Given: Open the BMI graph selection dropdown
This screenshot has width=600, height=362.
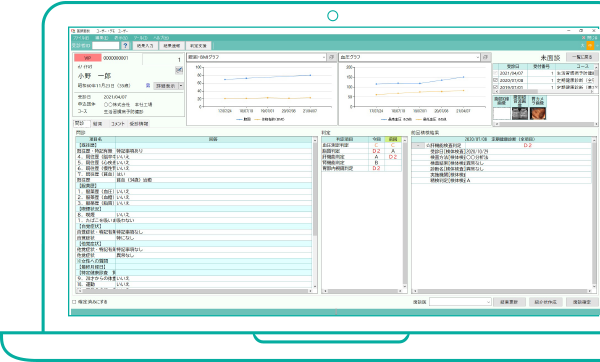Looking at the screenshot, I should click(324, 57).
